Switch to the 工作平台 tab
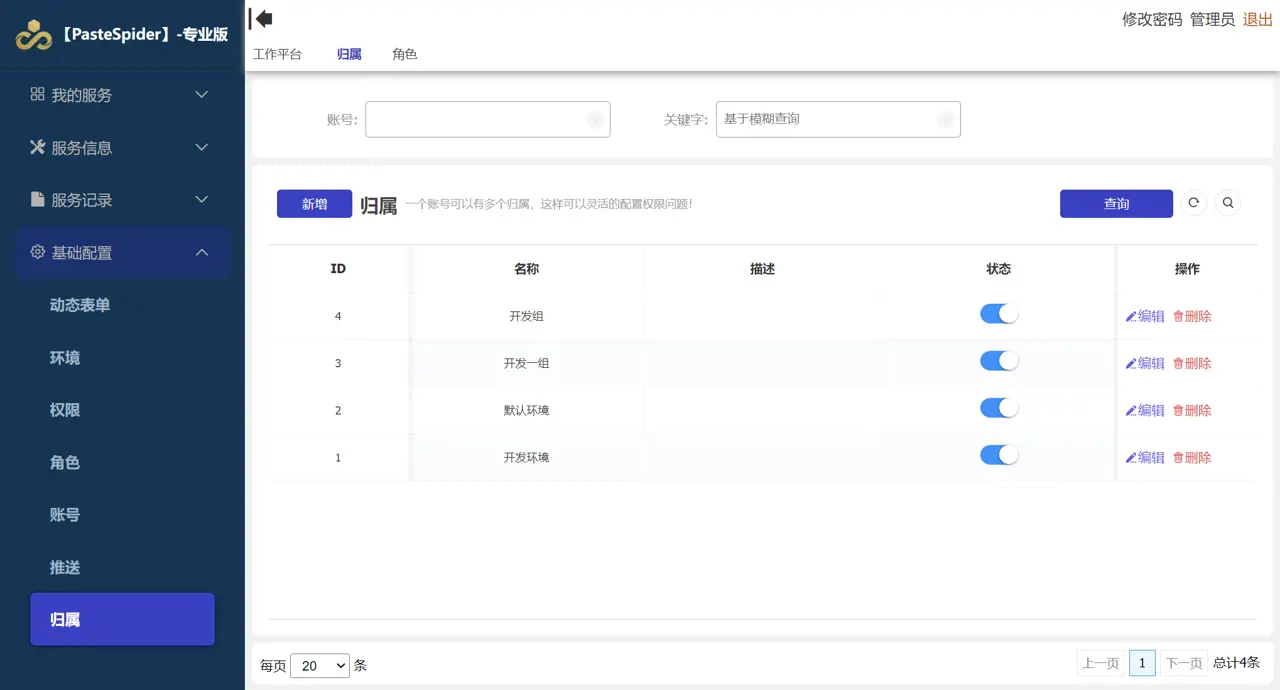The width and height of the screenshot is (1280, 690). 277,54
